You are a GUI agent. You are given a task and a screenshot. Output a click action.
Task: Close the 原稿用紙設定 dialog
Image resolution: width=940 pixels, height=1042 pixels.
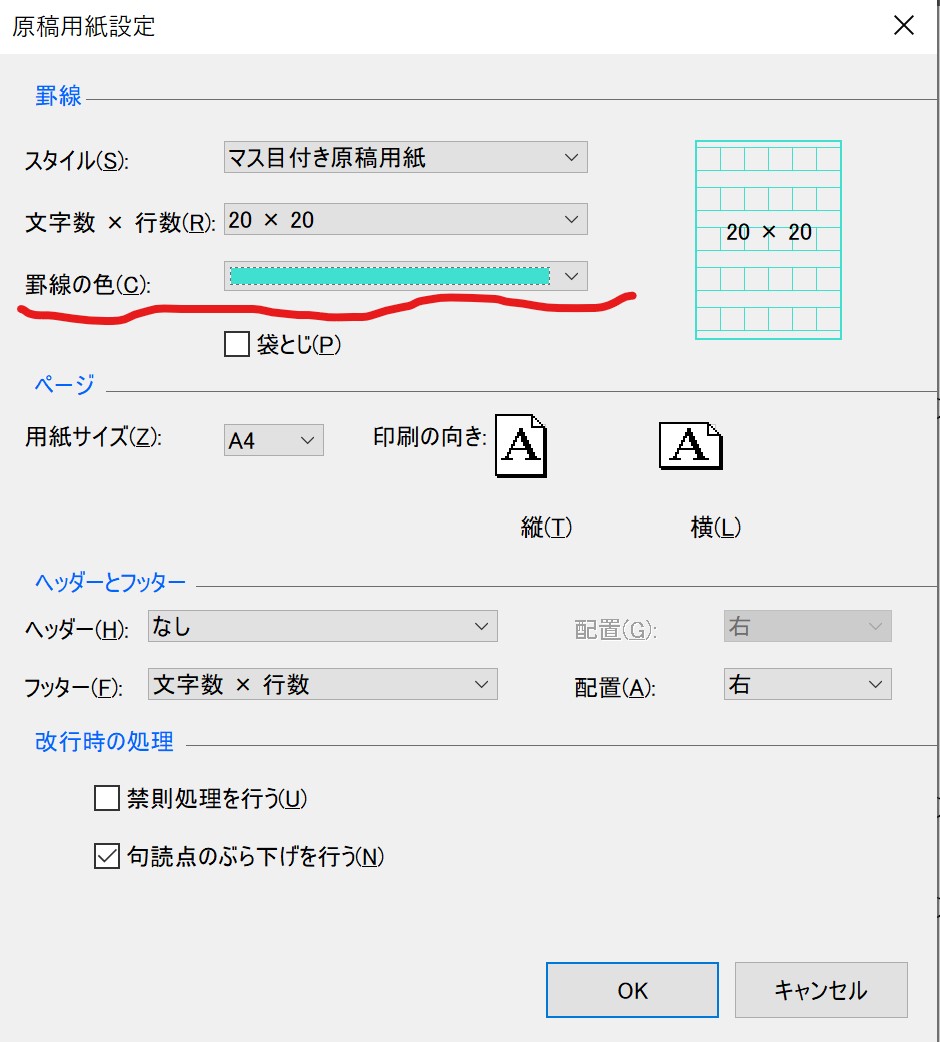point(903,26)
